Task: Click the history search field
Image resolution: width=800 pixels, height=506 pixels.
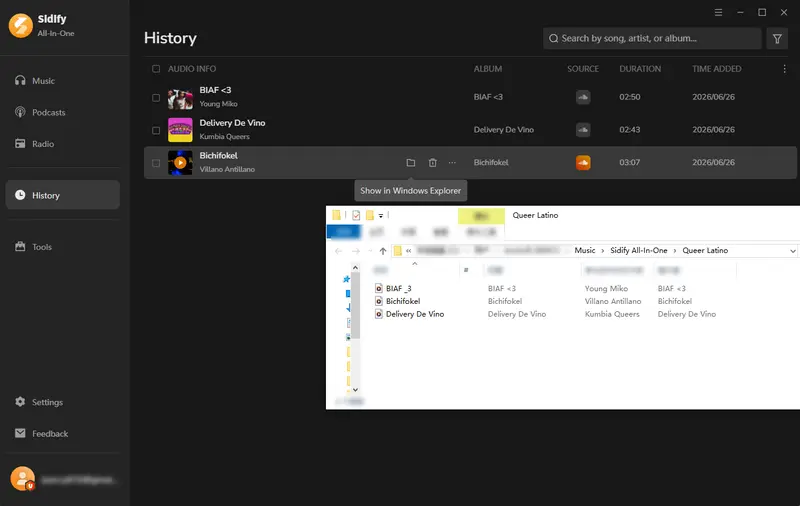Action: [652, 38]
